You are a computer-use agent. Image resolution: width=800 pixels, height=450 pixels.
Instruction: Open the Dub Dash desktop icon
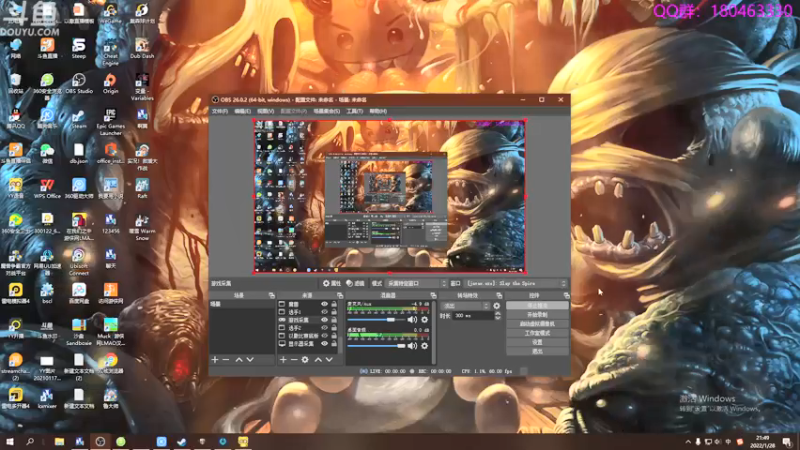[142, 48]
